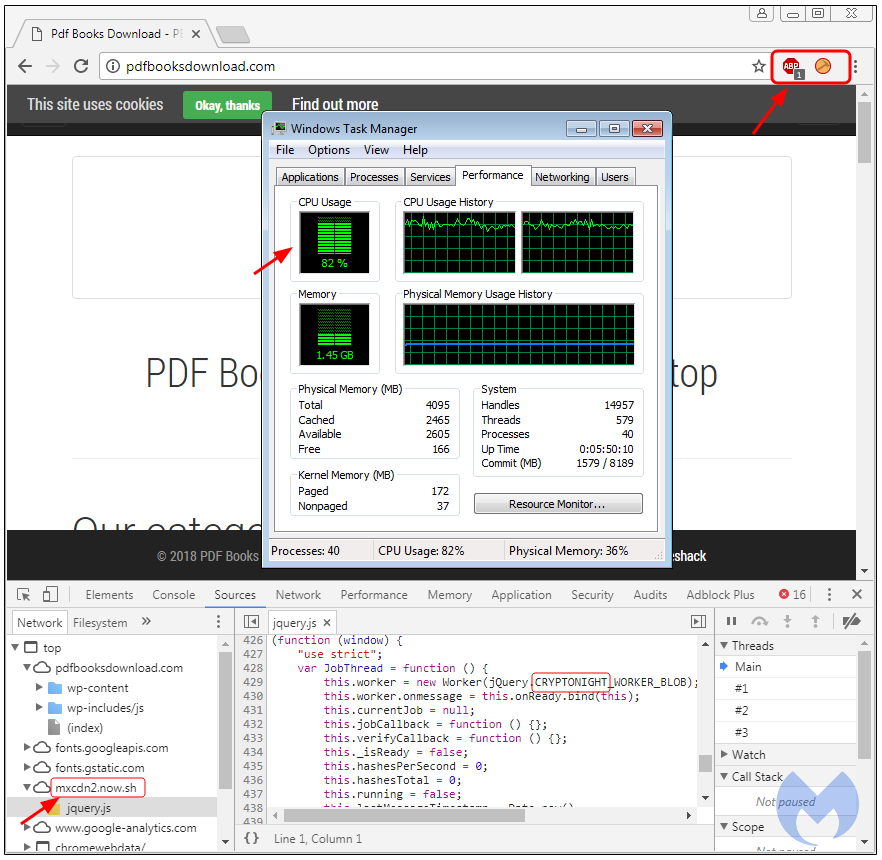
Task: Reload the page with refresh icon
Action: coord(81,66)
